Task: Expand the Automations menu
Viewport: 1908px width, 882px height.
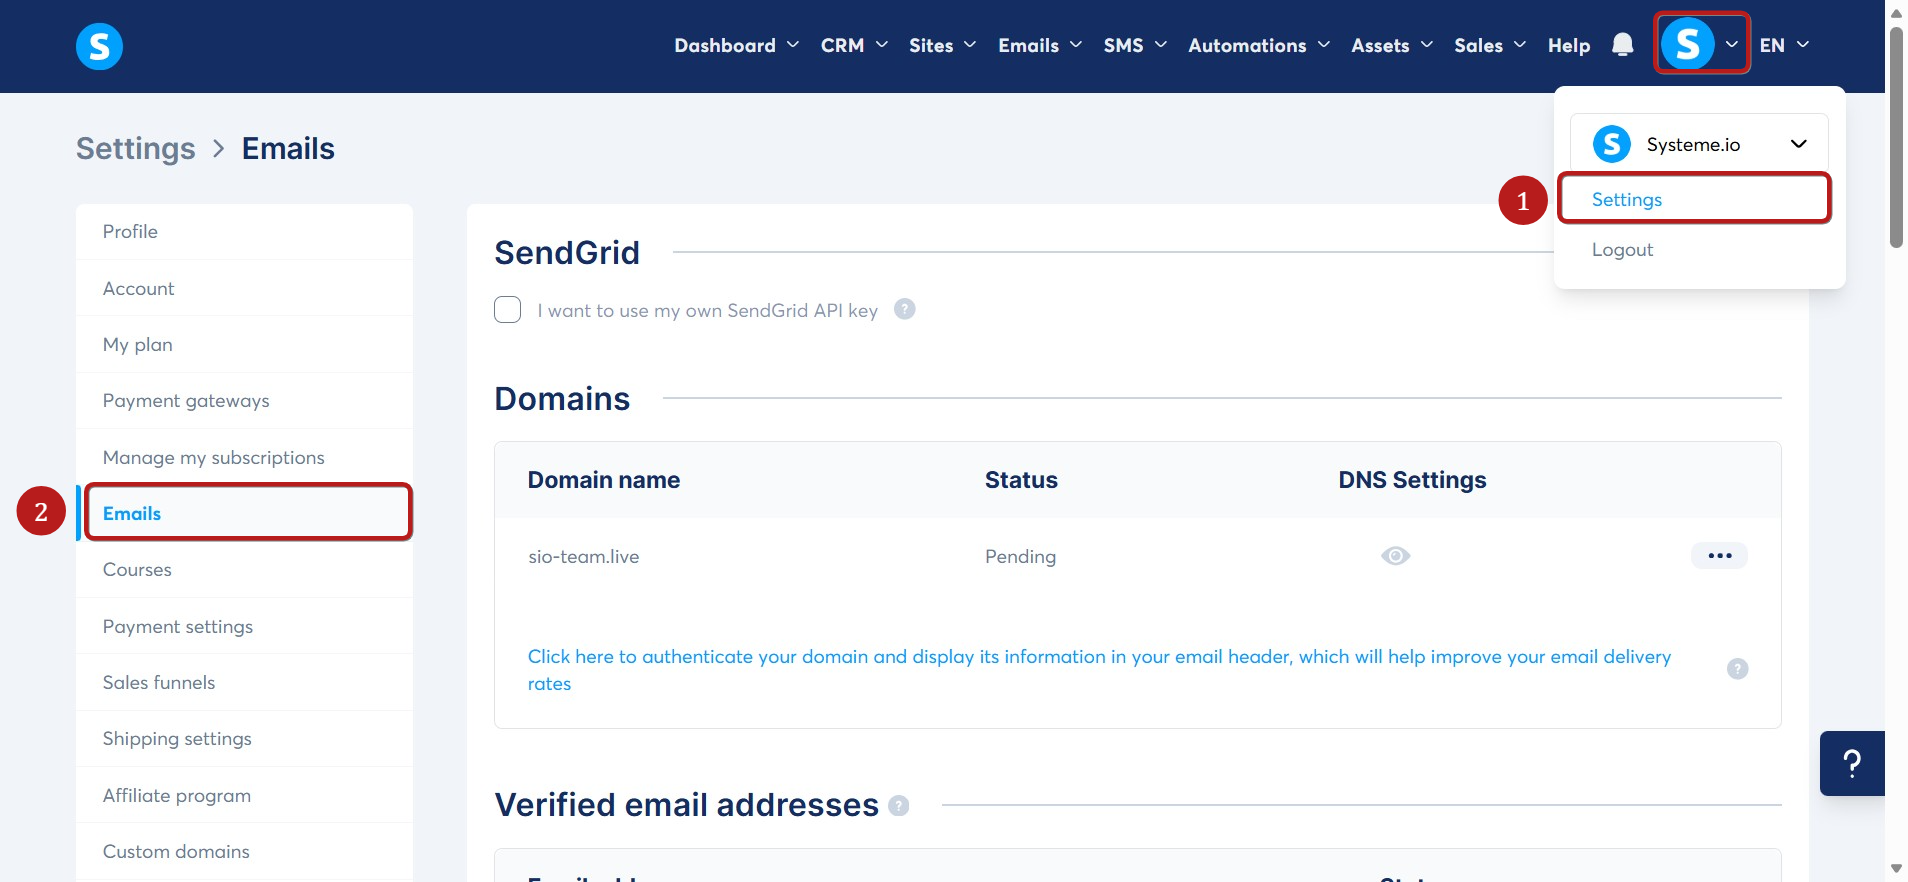Action: point(1258,45)
